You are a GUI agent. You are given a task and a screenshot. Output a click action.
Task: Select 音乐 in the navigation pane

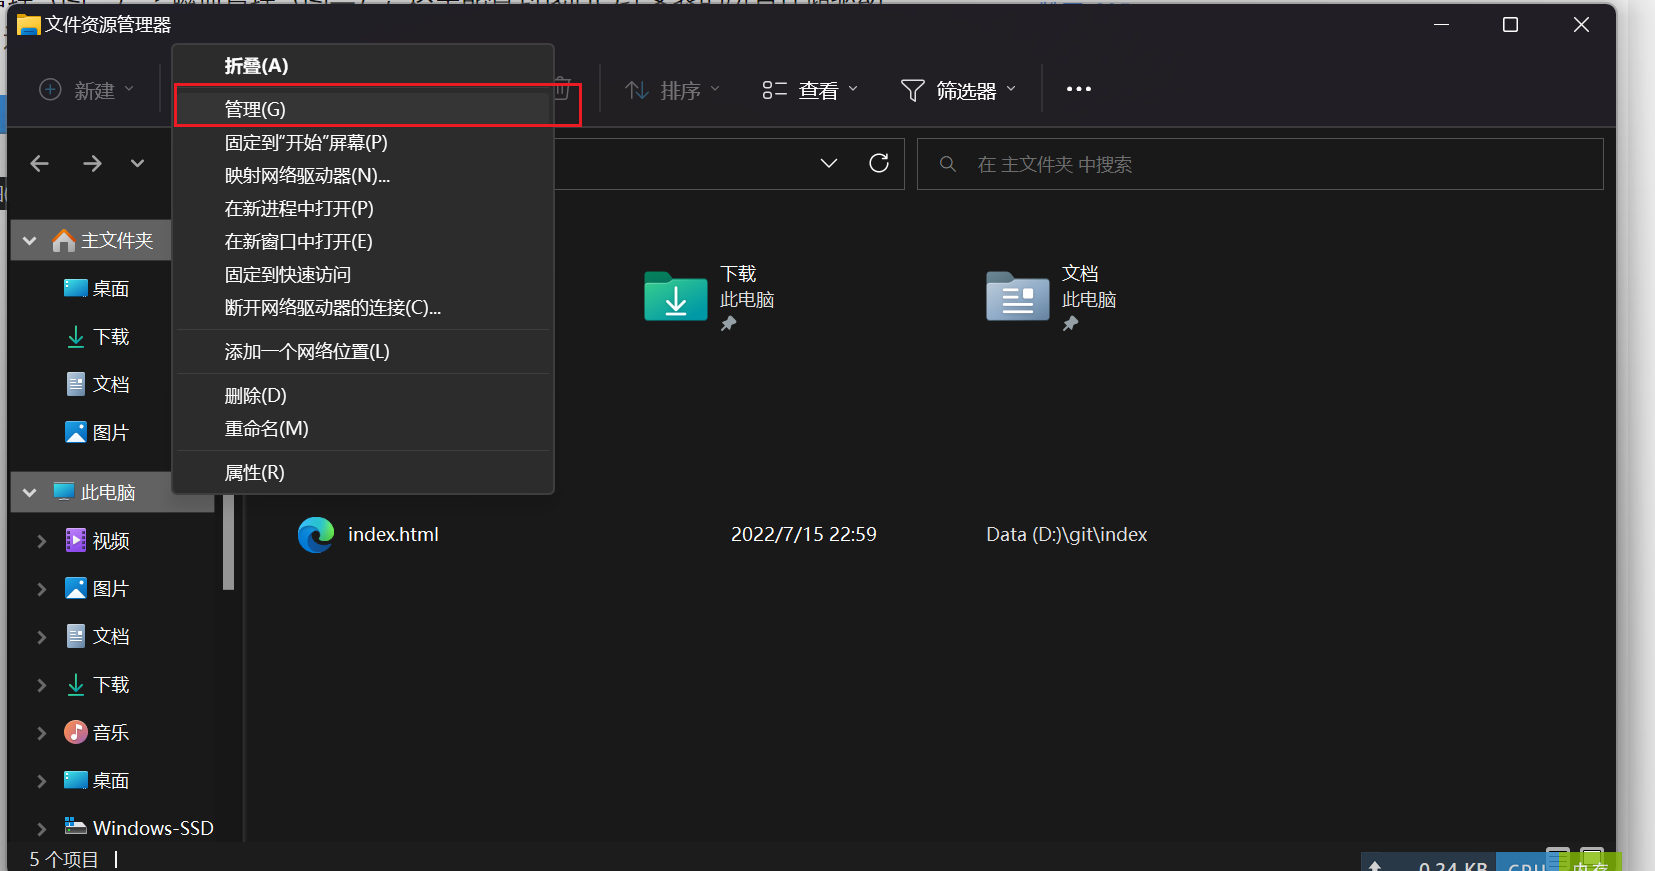[110, 733]
